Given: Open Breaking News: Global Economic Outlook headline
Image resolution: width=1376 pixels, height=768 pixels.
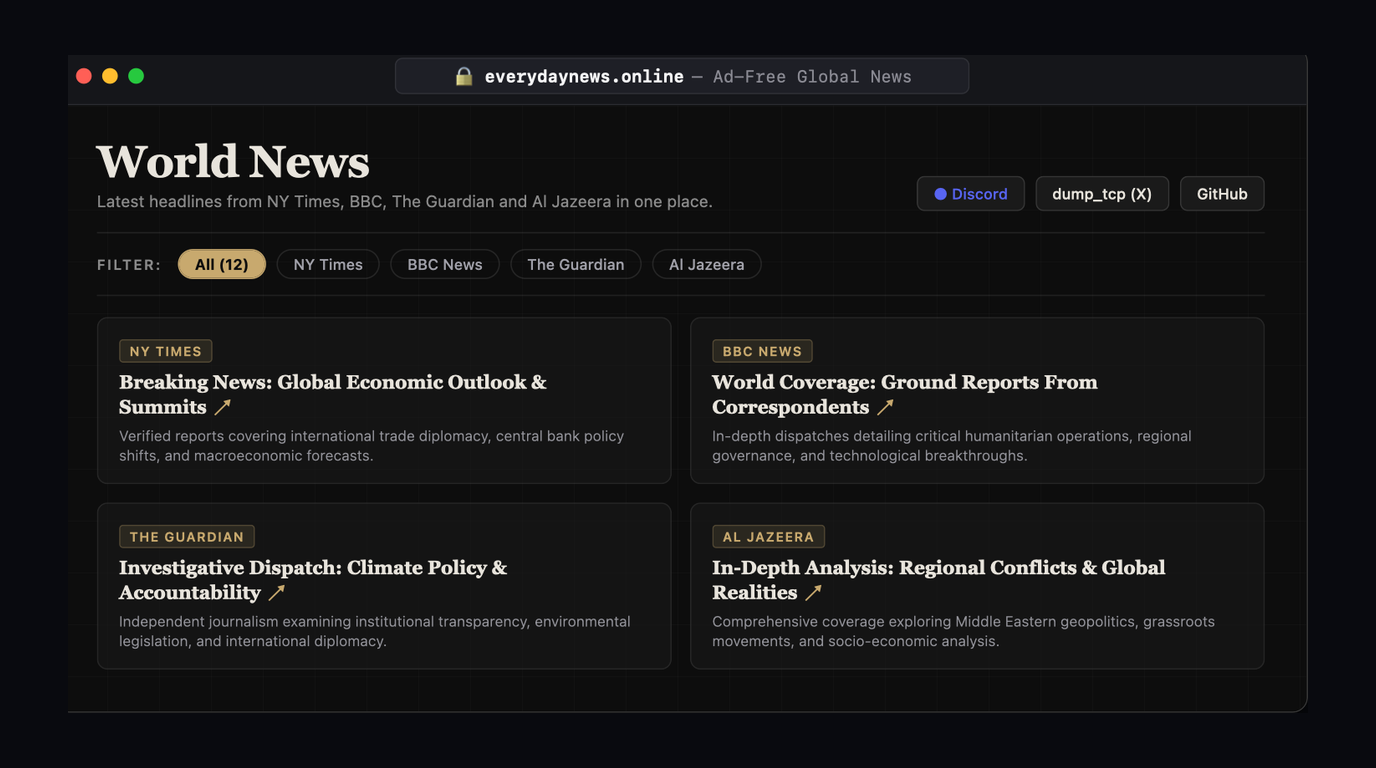Looking at the screenshot, I should (x=333, y=394).
